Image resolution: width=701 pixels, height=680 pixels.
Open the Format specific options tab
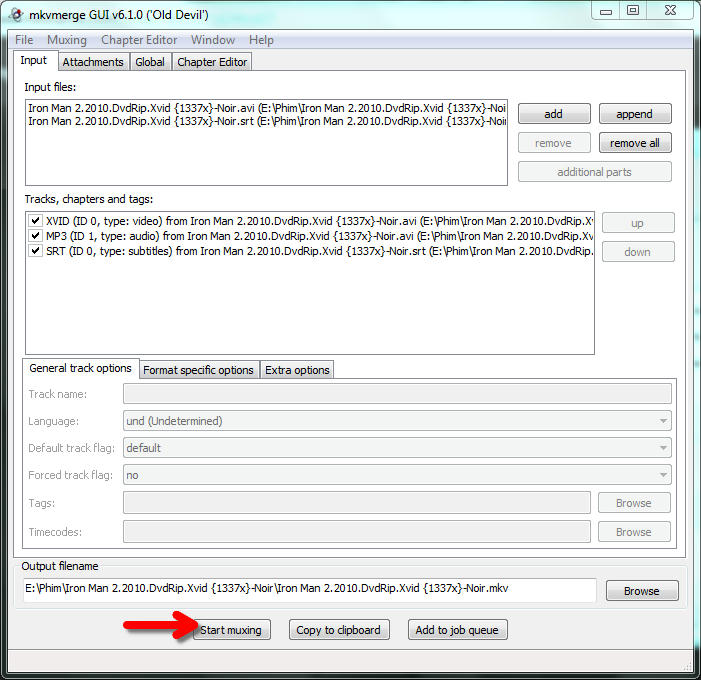click(198, 370)
